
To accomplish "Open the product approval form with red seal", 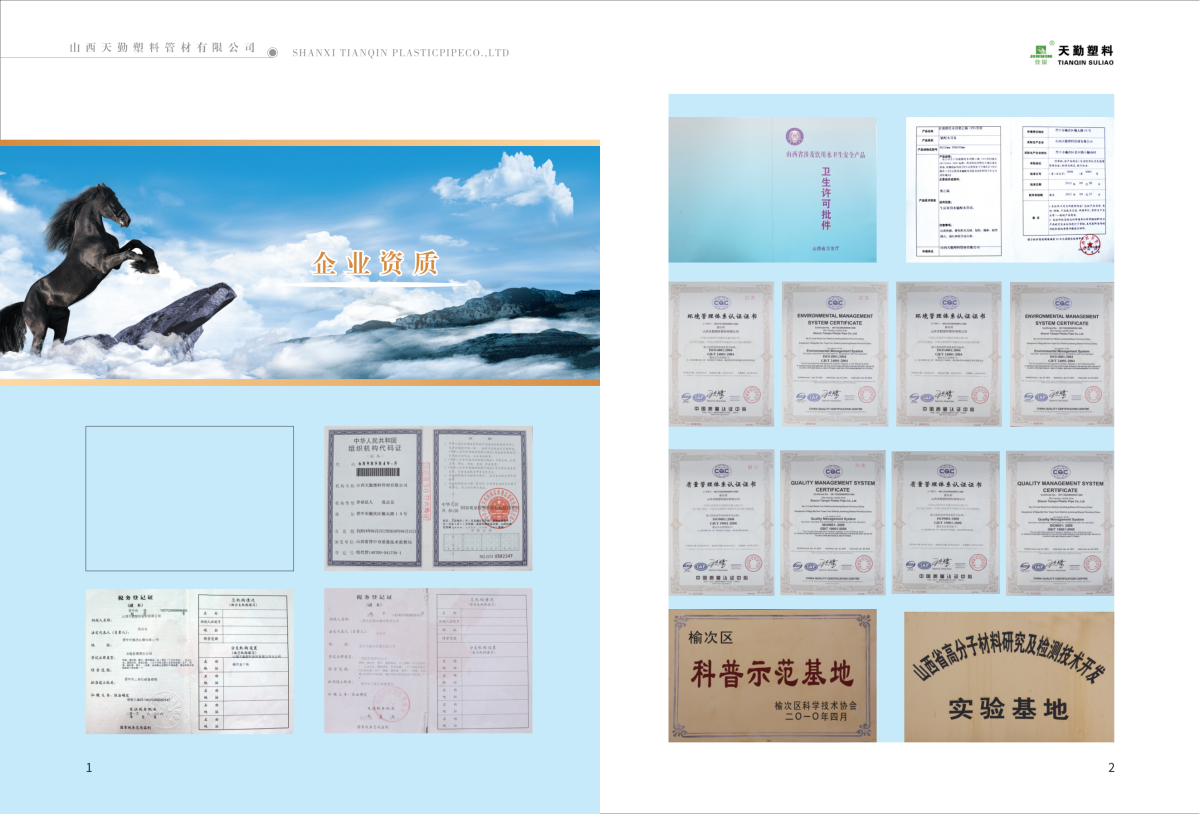I will [x=1010, y=190].
